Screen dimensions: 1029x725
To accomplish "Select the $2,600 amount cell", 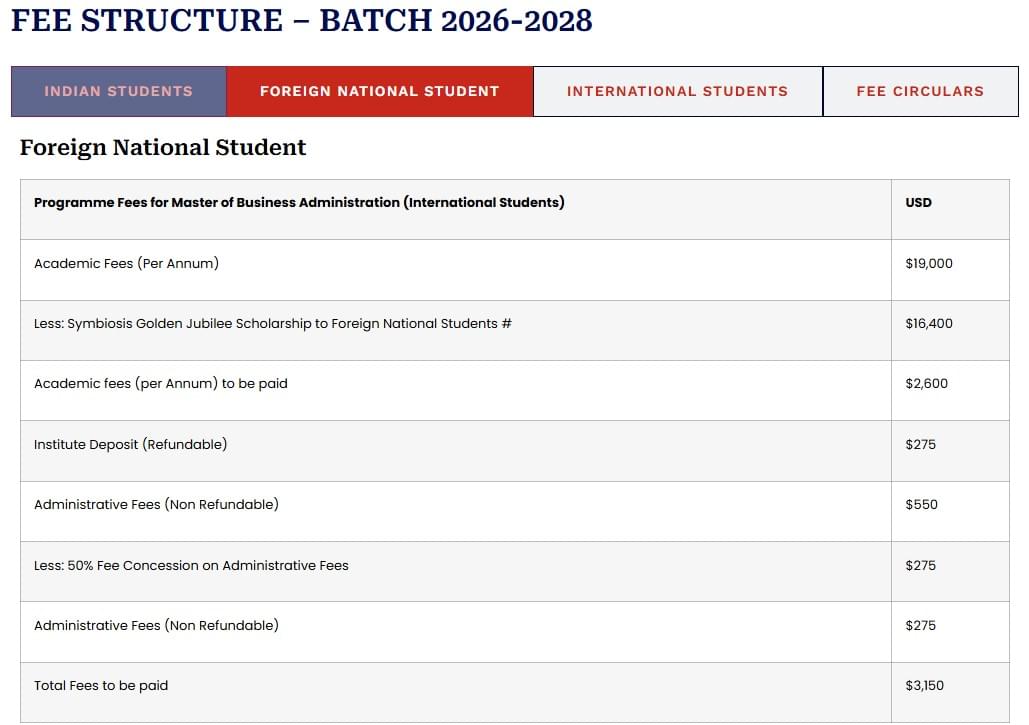I will pyautogui.click(x=926, y=384).
